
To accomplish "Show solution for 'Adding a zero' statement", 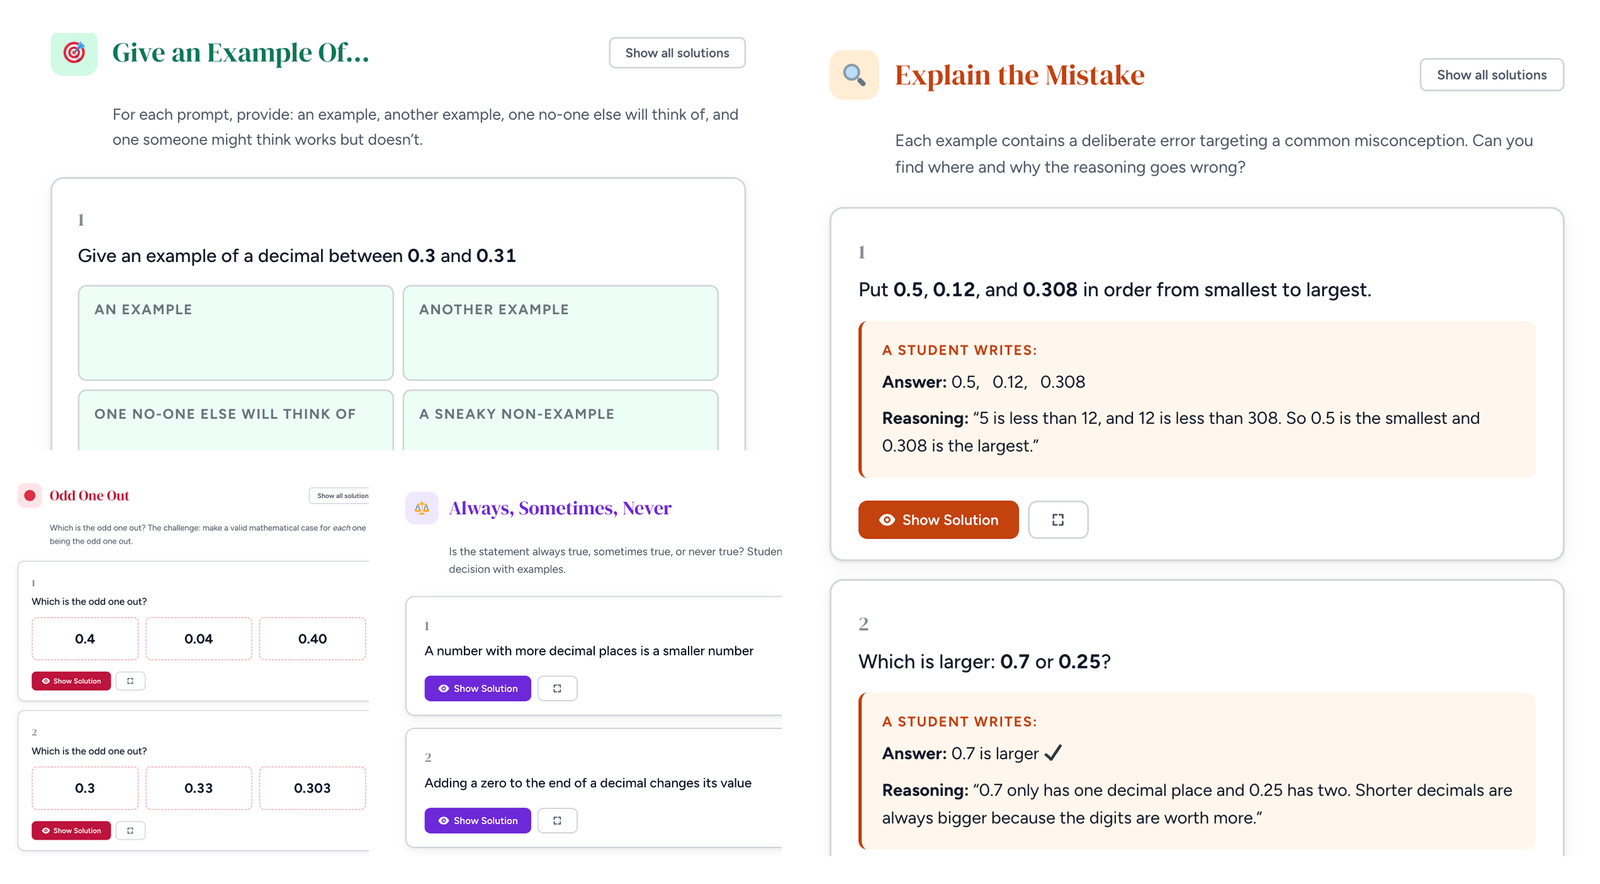I will pos(477,821).
